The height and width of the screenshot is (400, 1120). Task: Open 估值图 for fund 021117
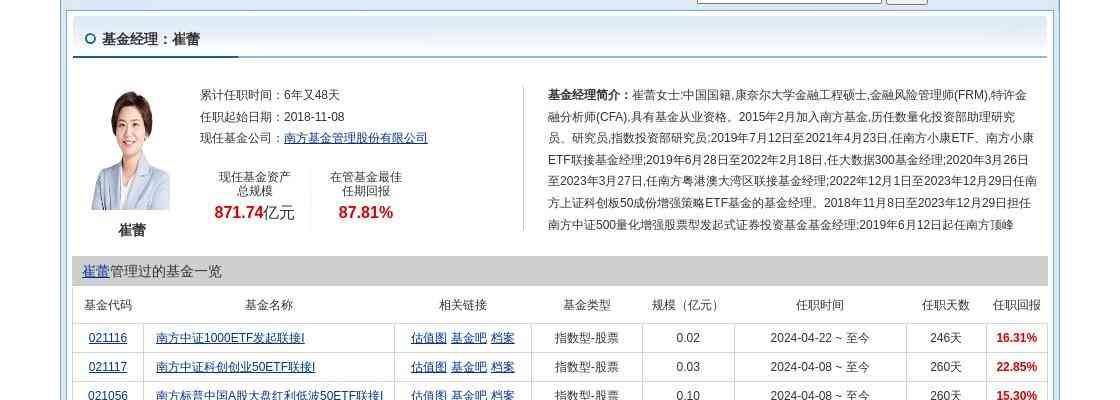point(429,367)
